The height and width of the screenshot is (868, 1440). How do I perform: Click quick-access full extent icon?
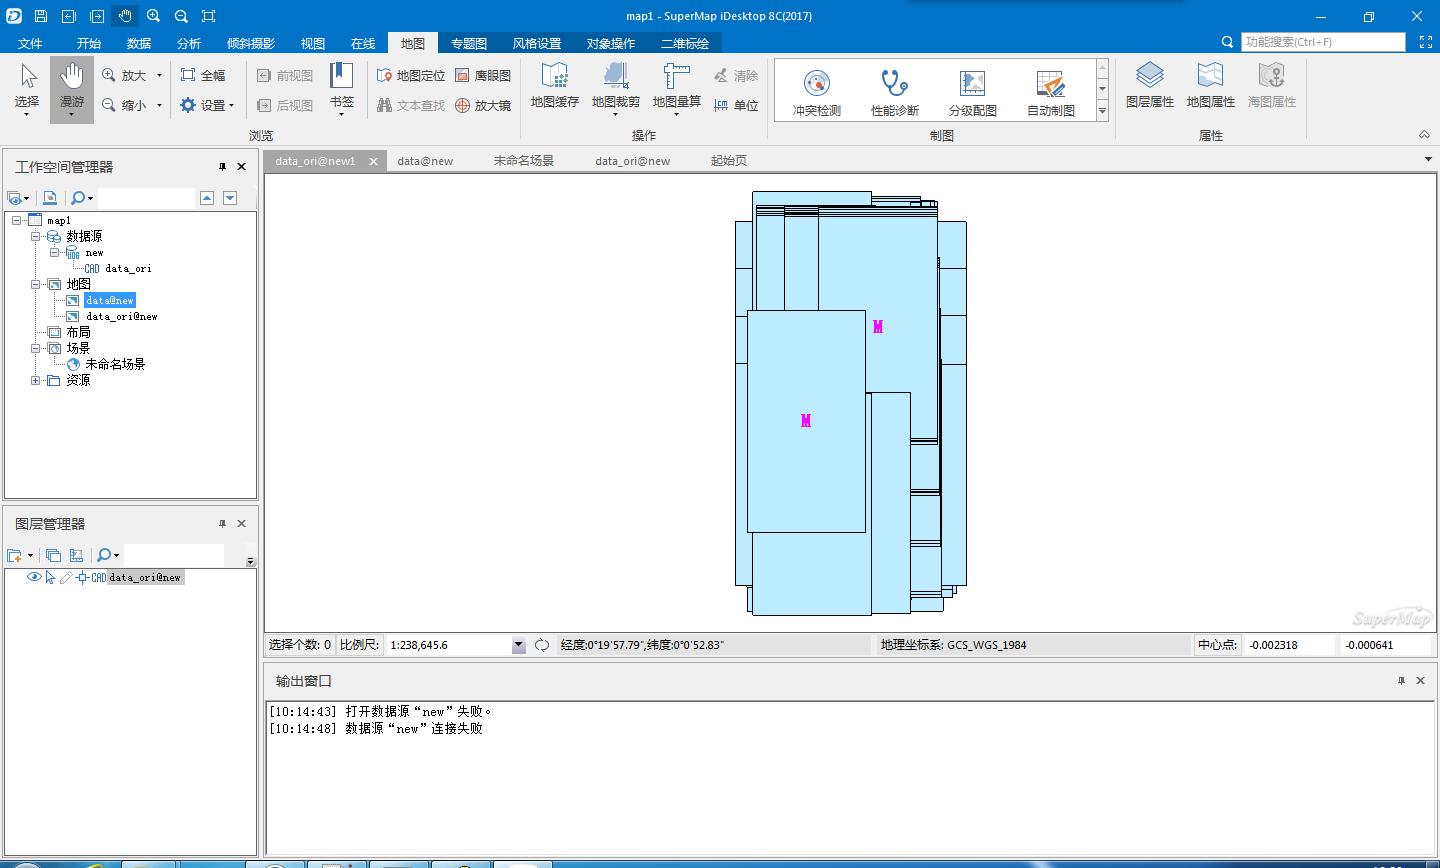209,16
